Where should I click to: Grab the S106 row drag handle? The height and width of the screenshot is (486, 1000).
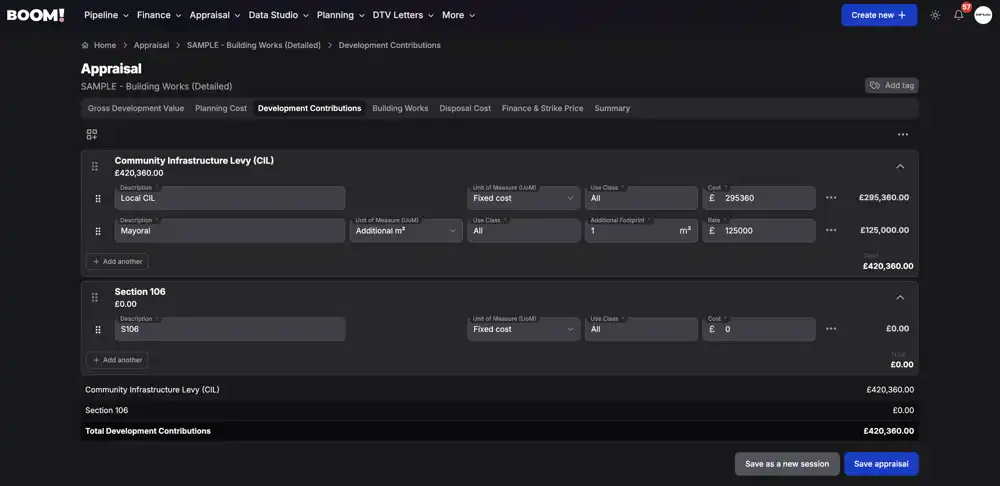coord(98,330)
